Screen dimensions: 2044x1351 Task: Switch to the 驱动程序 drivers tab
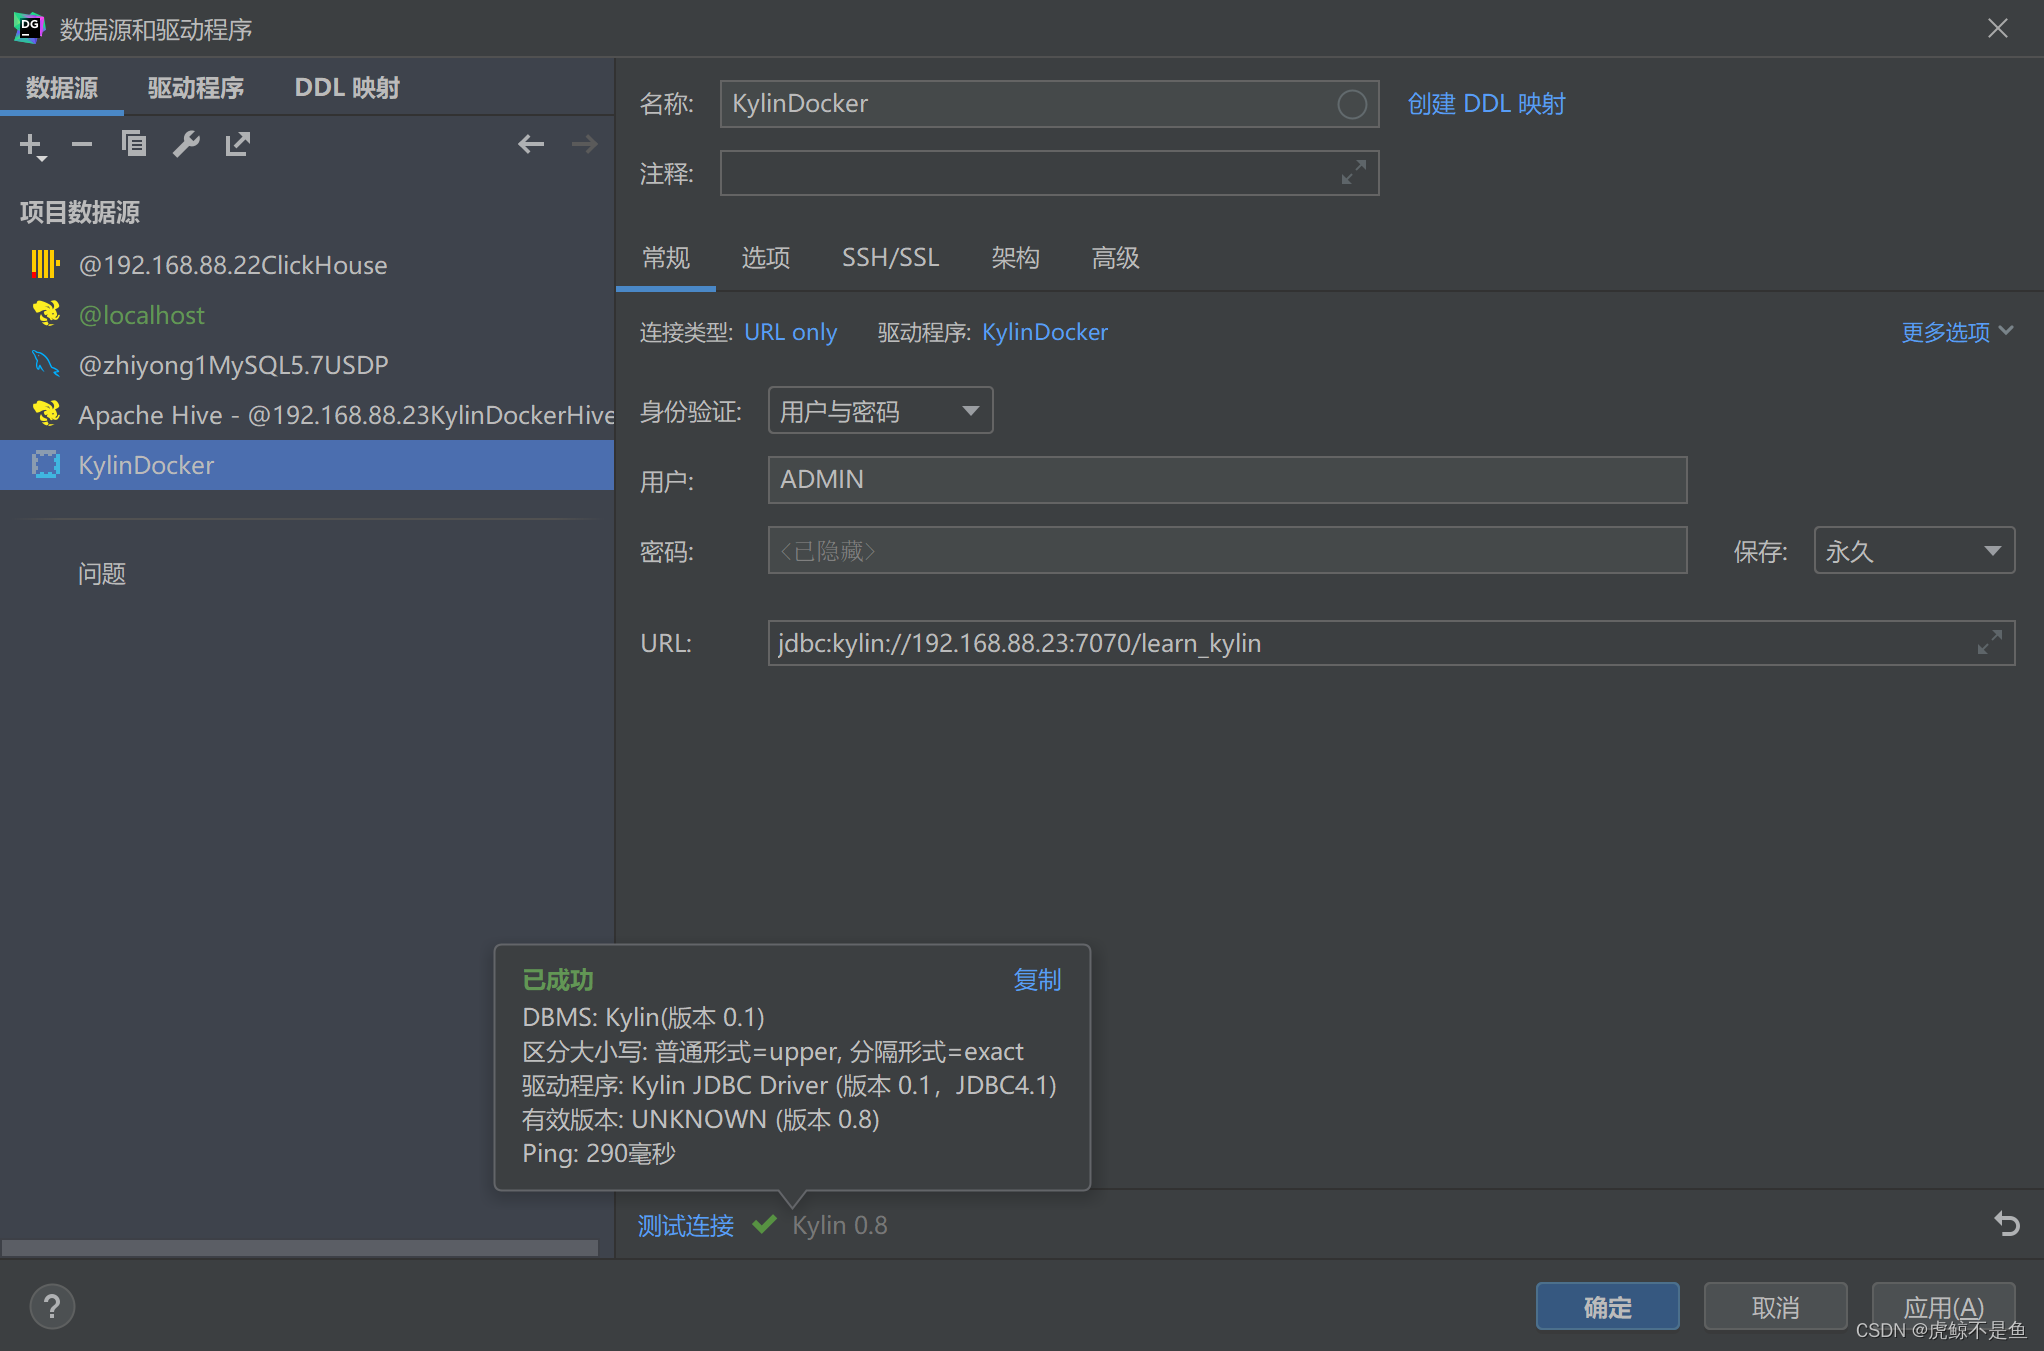[x=196, y=88]
